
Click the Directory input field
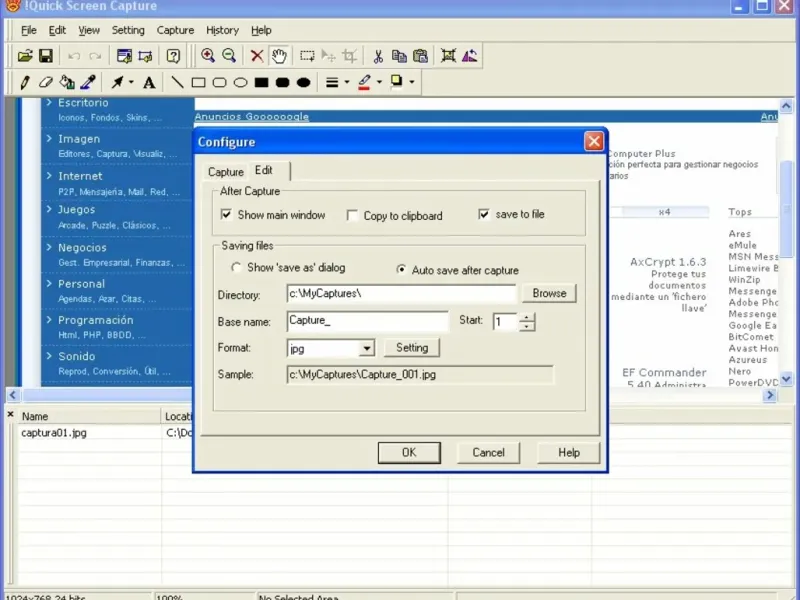click(x=402, y=294)
